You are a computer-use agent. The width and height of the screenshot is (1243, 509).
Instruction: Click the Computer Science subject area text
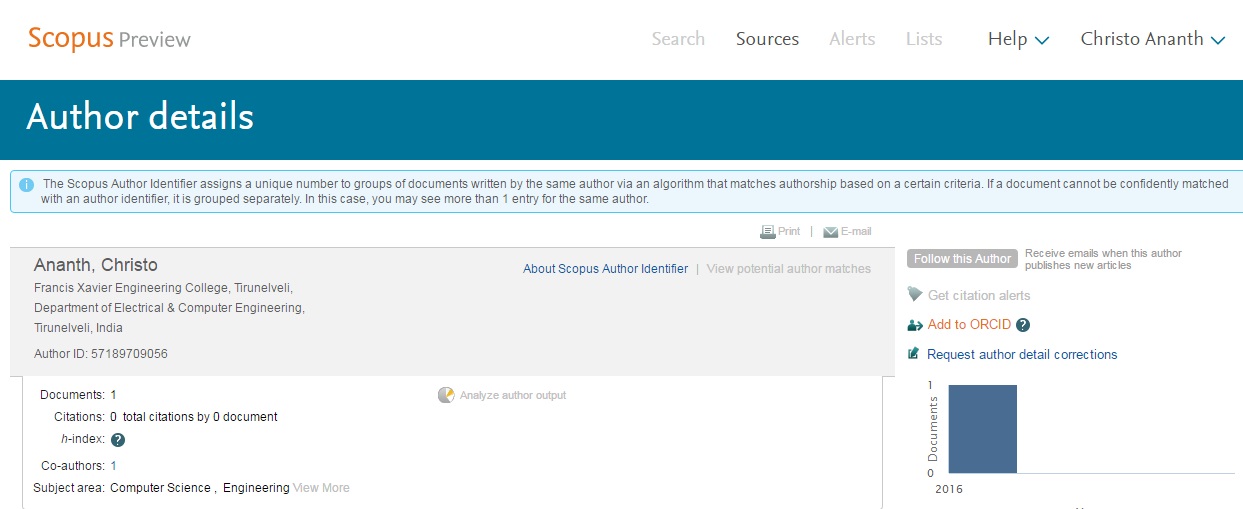click(x=160, y=488)
